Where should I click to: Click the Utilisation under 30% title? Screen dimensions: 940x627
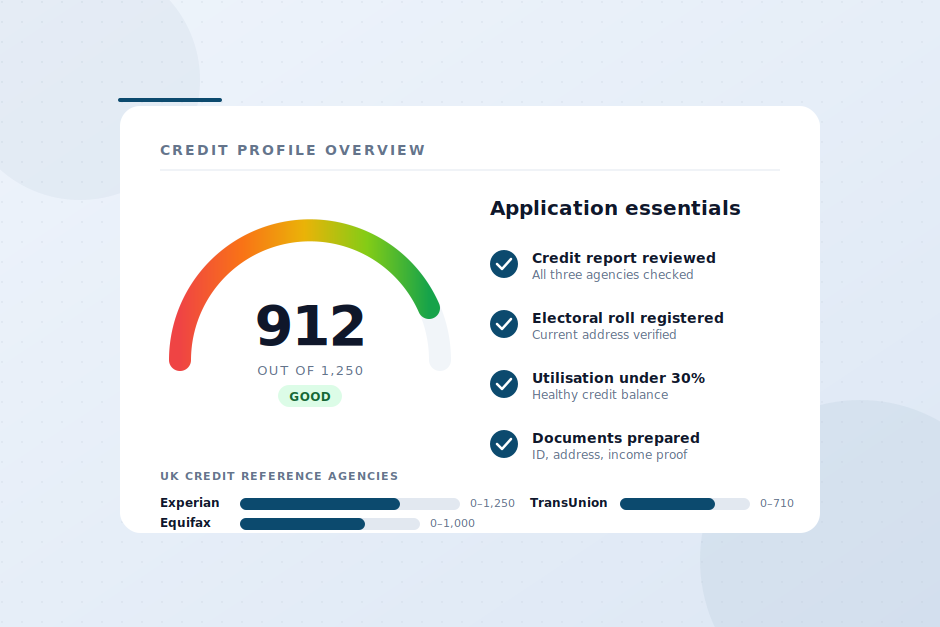(x=618, y=378)
